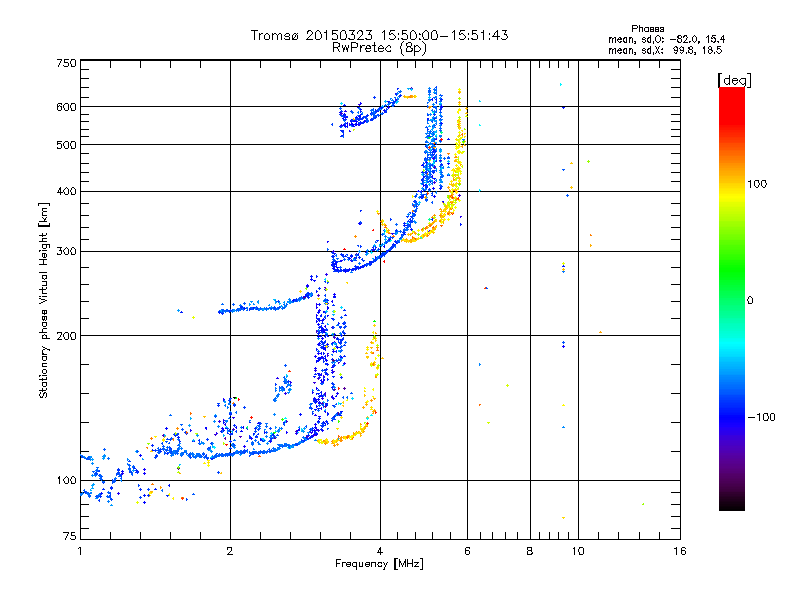The image size is (800, 600).
Task: Click the x-axis tick label '6'
Action: 467,551
